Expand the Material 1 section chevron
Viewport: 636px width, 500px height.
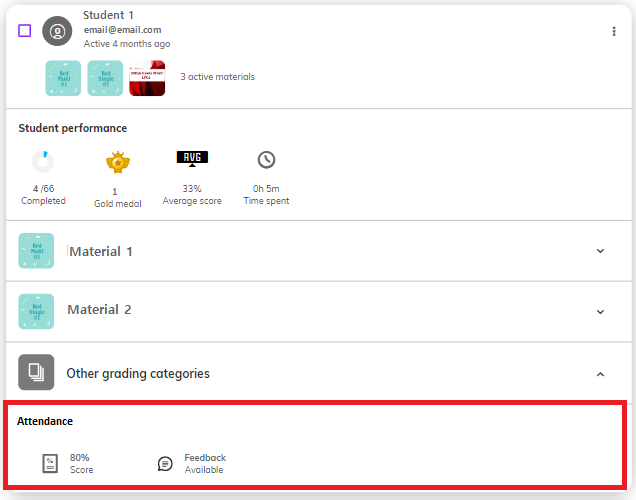click(600, 251)
